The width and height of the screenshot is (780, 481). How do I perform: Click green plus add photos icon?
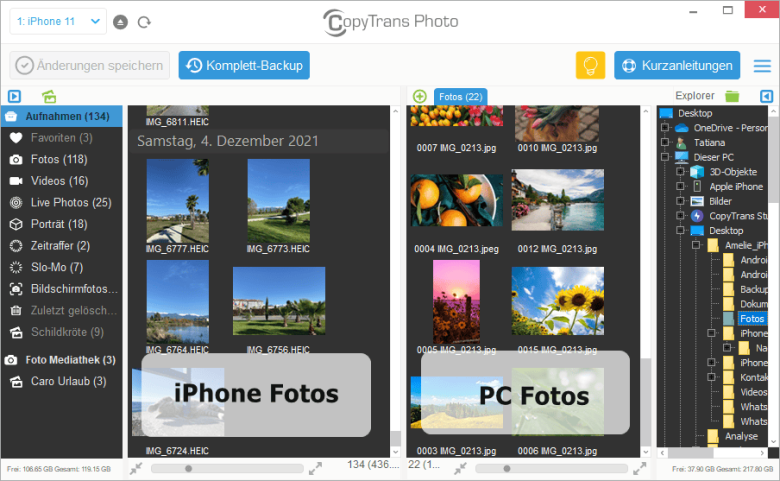pos(420,96)
